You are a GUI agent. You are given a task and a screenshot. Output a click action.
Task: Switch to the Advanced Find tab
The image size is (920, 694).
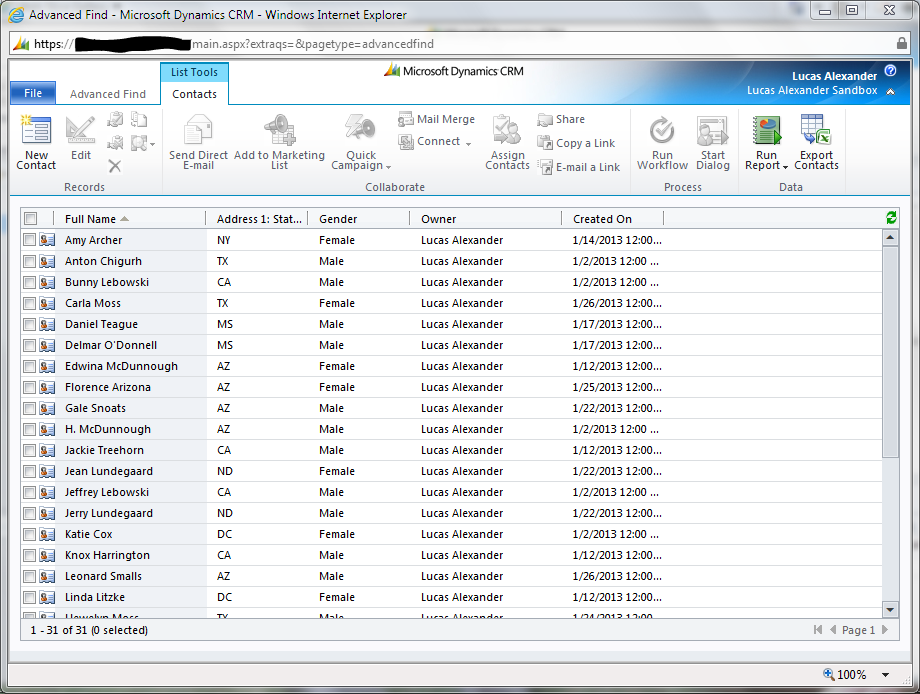pyautogui.click(x=108, y=94)
